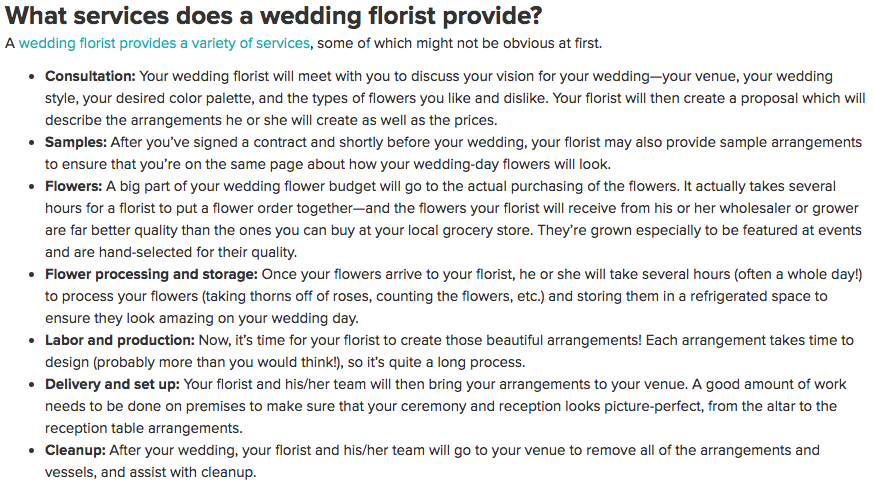Click the bold 'Consultation:' label
The height and width of the screenshot is (486, 874).
click(x=90, y=77)
